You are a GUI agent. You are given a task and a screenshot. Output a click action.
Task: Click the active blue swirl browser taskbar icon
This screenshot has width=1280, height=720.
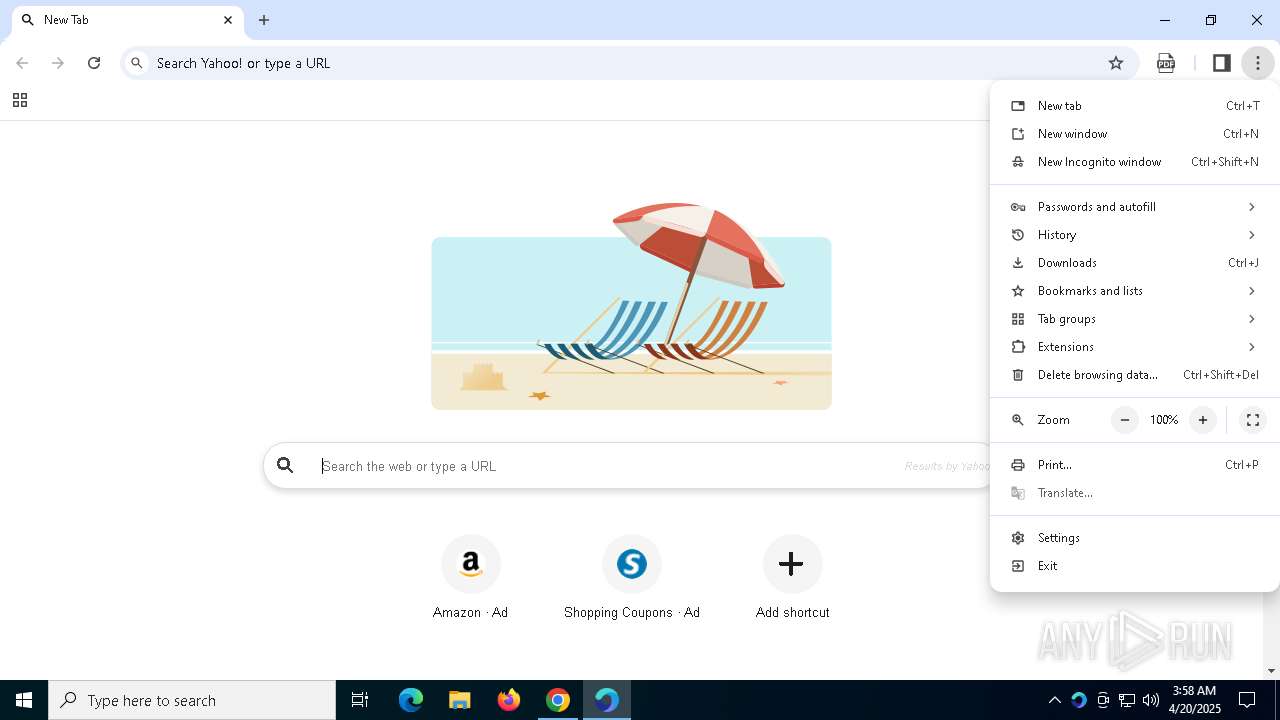(x=607, y=700)
